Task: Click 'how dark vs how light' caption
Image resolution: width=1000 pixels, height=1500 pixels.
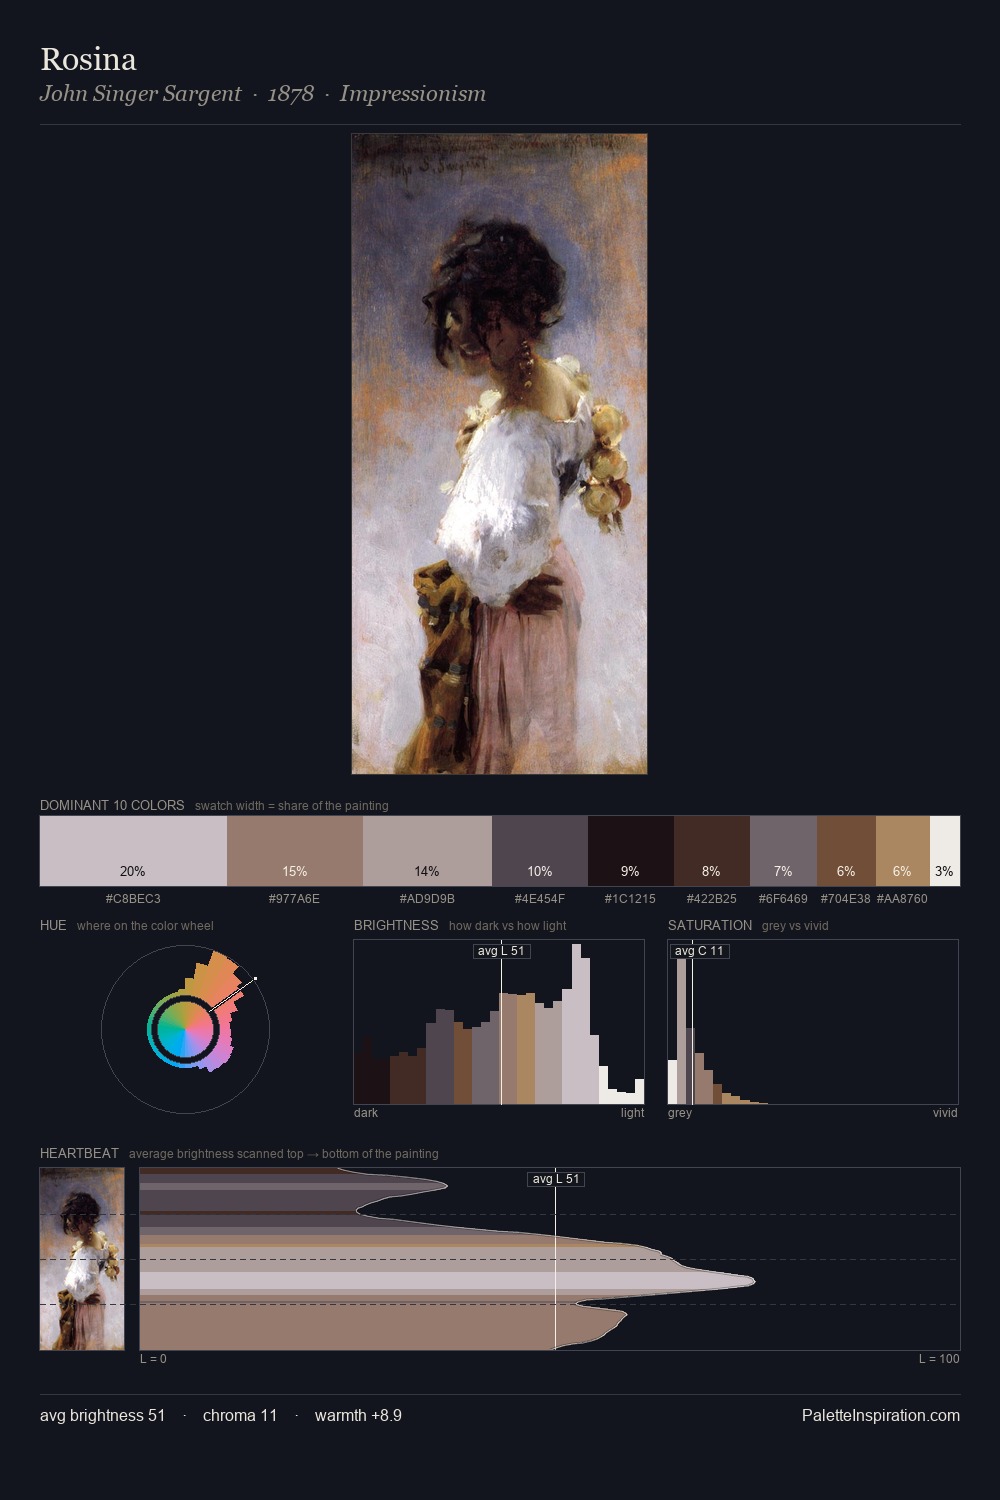Action: point(508,926)
